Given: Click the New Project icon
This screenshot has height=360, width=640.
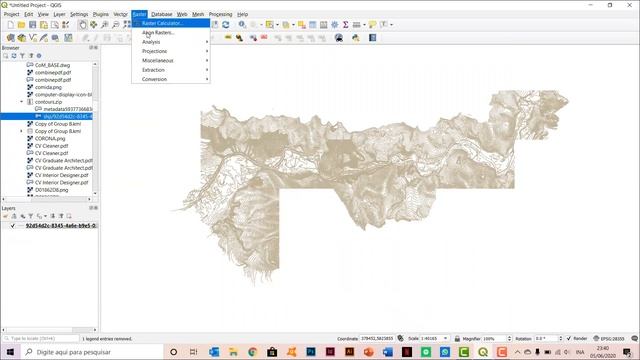Looking at the screenshot, I should 11,25.
